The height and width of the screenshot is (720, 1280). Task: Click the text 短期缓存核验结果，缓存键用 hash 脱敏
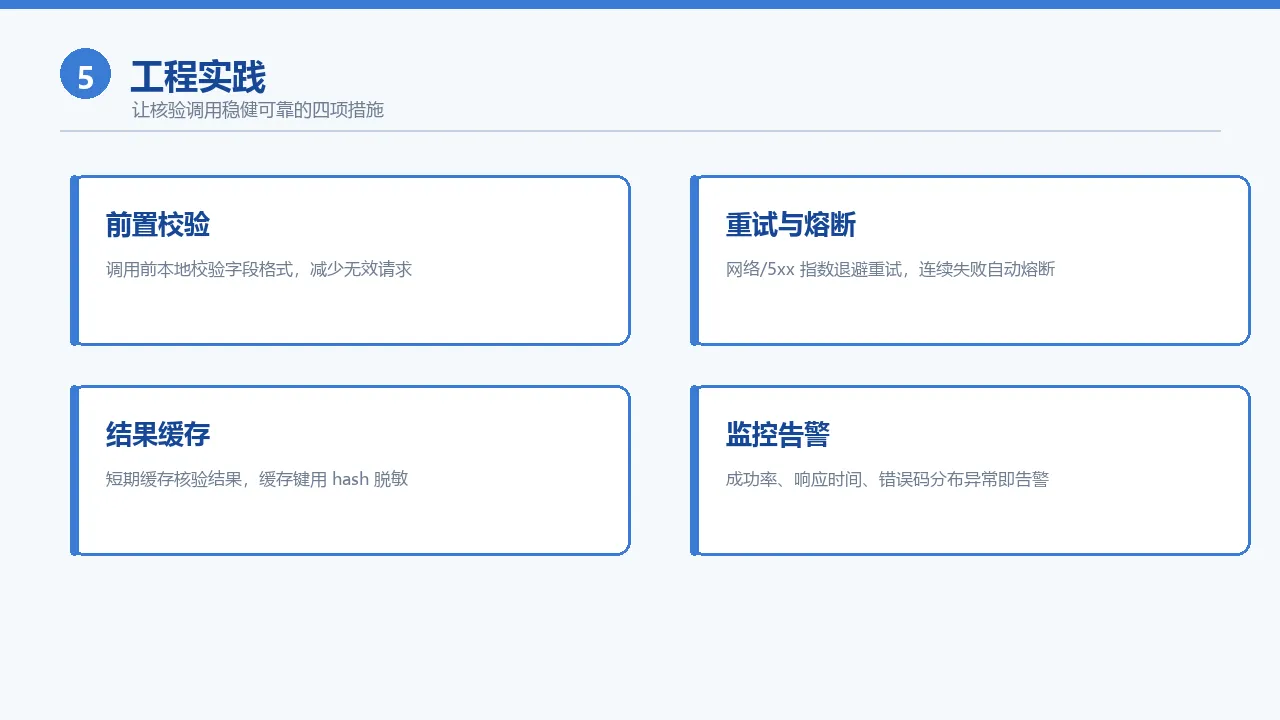(257, 479)
